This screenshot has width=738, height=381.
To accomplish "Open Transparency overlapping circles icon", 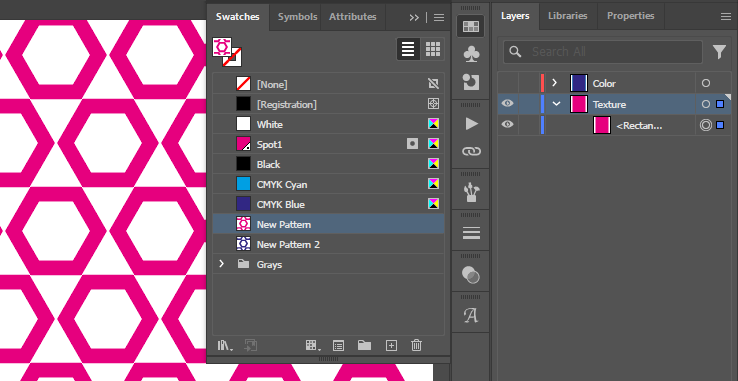I will pyautogui.click(x=471, y=275).
